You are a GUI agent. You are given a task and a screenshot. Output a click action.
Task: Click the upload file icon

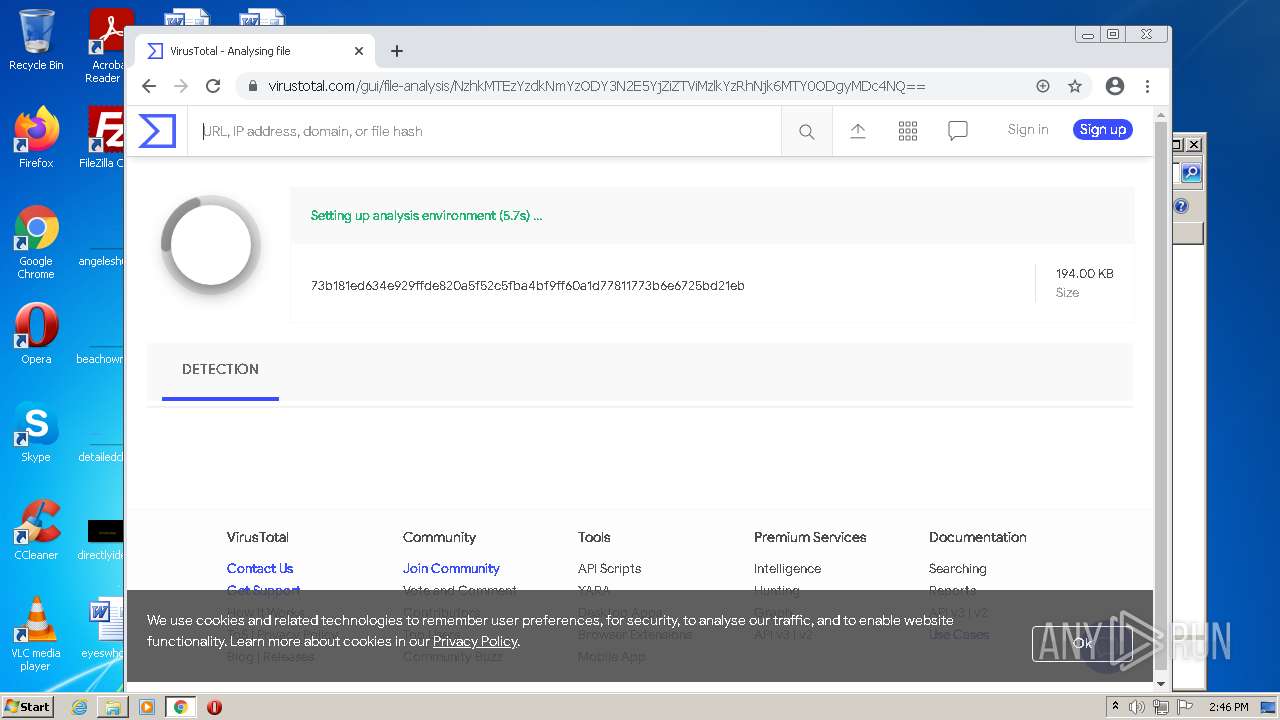point(858,131)
